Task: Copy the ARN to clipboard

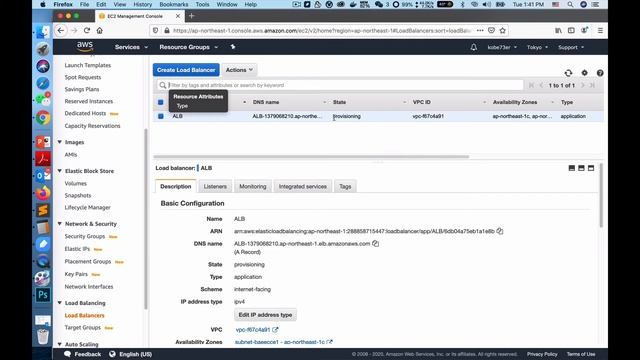Action: pyautogui.click(x=500, y=231)
